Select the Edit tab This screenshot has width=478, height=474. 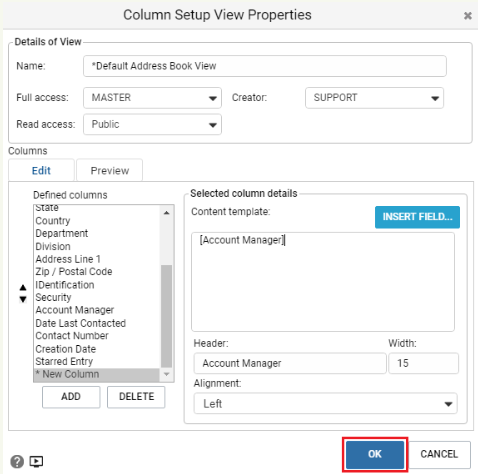tap(41, 170)
